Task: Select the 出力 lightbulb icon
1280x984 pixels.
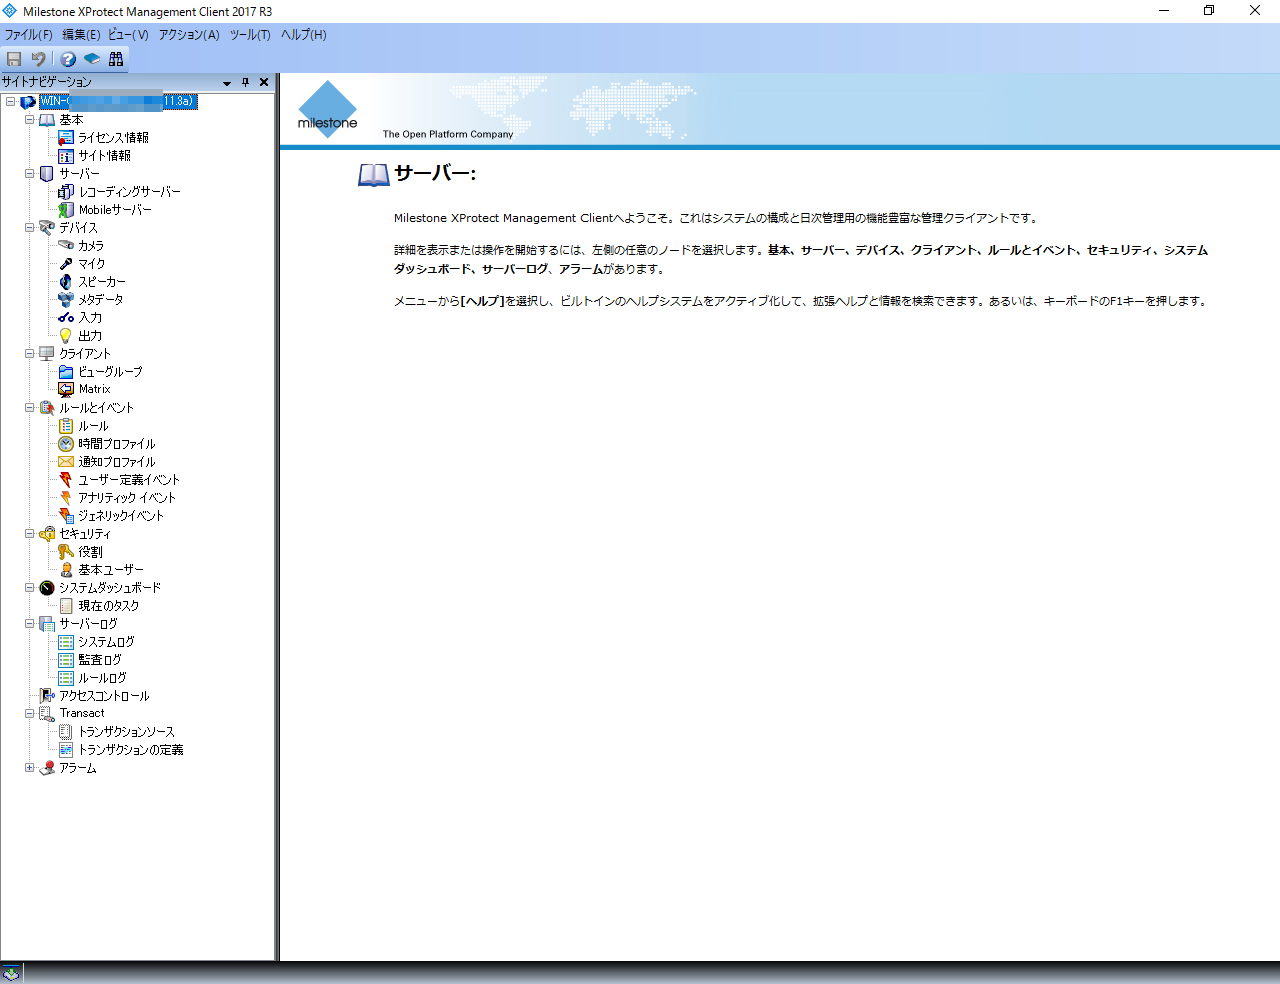Action: pos(66,335)
